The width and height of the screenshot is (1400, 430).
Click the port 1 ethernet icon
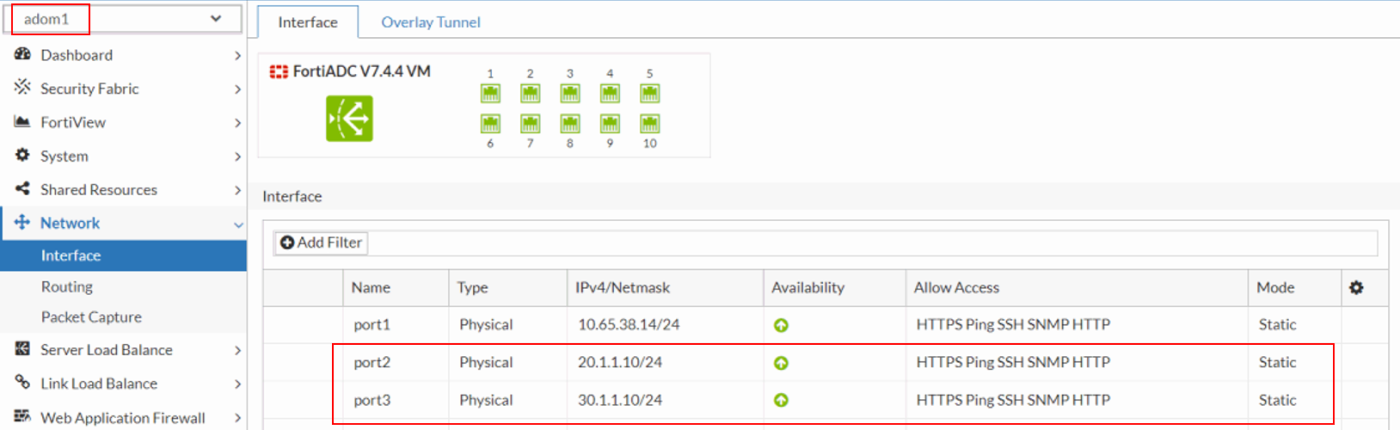pos(490,93)
